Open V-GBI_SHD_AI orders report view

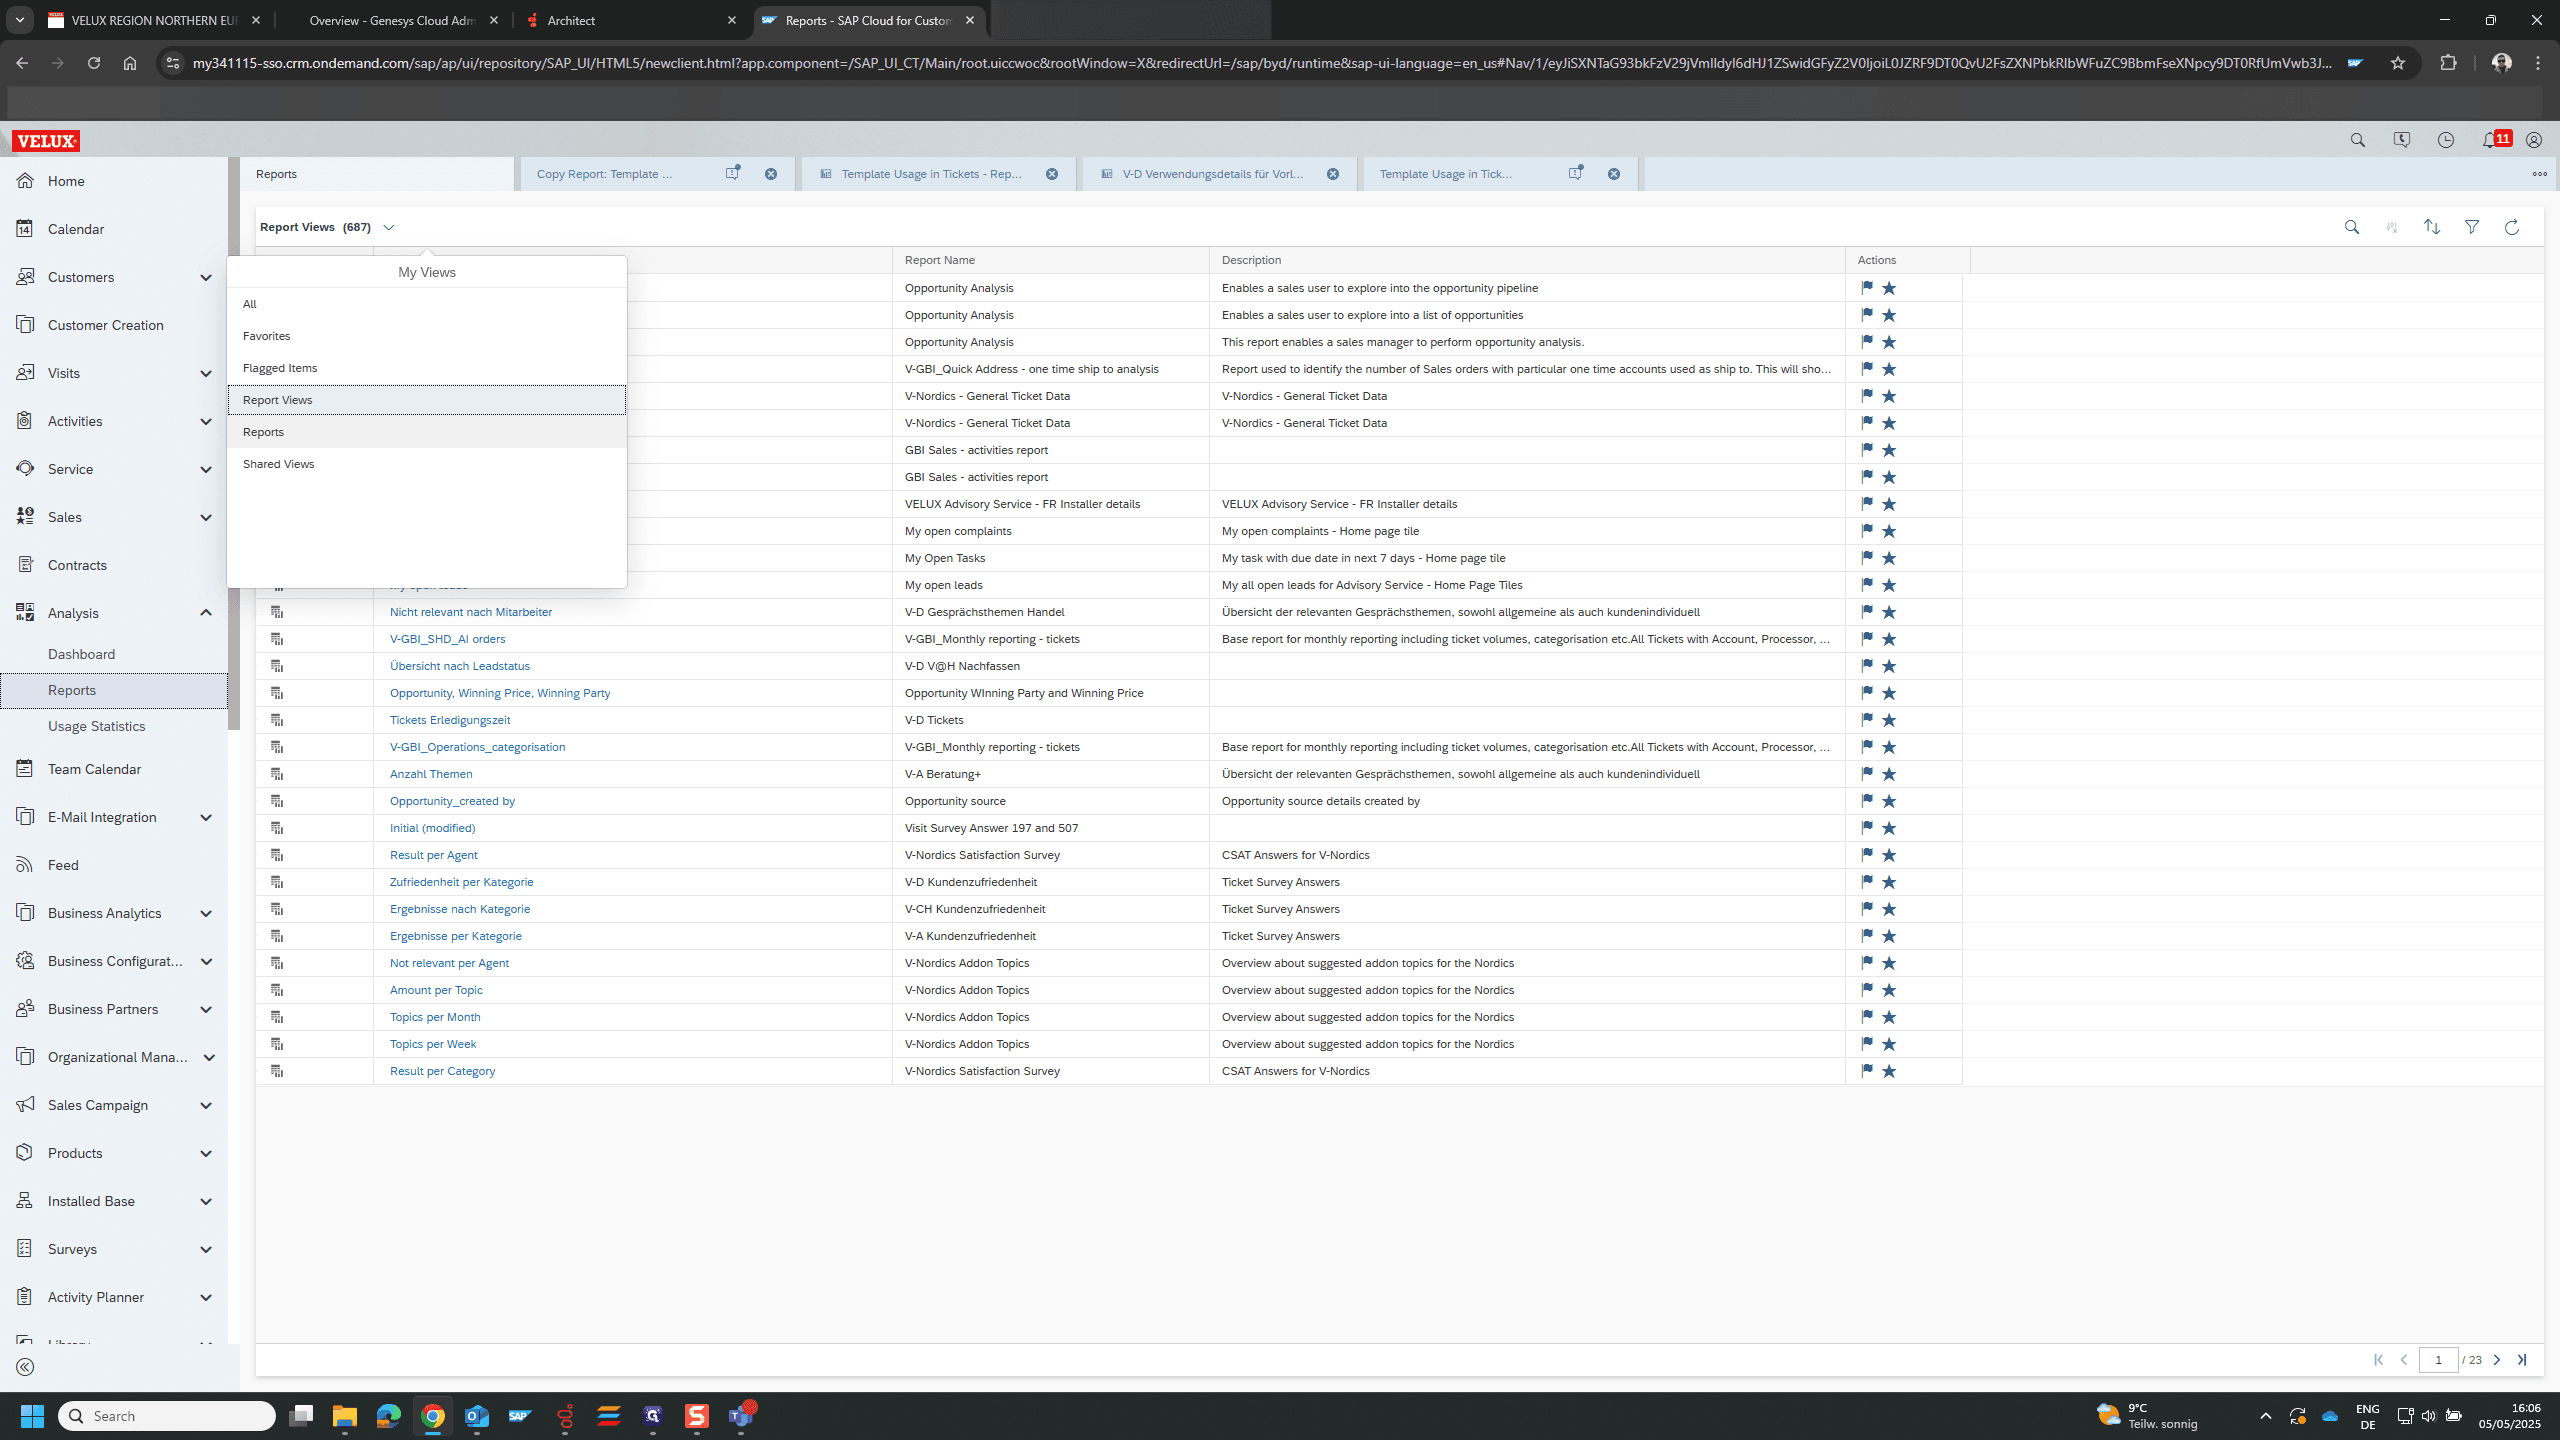pyautogui.click(x=447, y=639)
